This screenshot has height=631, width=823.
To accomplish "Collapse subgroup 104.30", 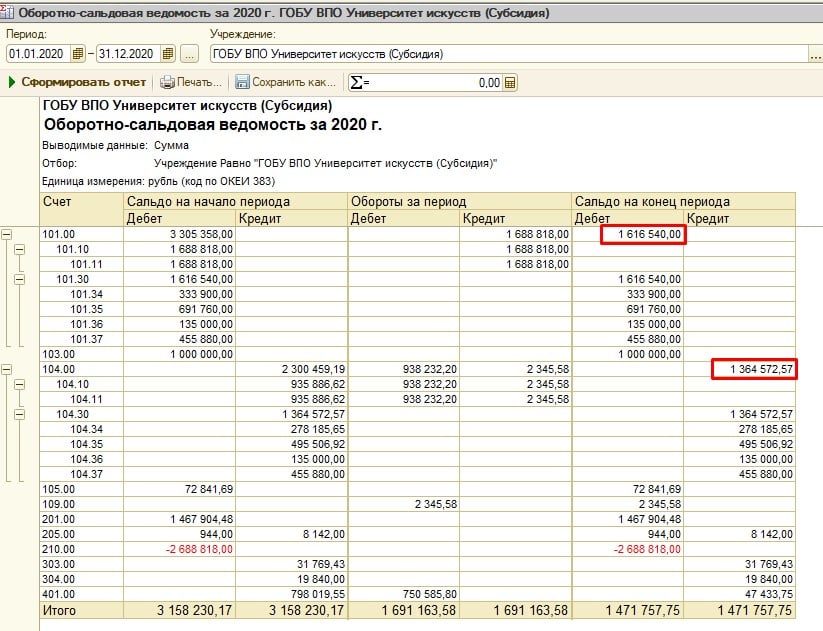I will point(21,413).
